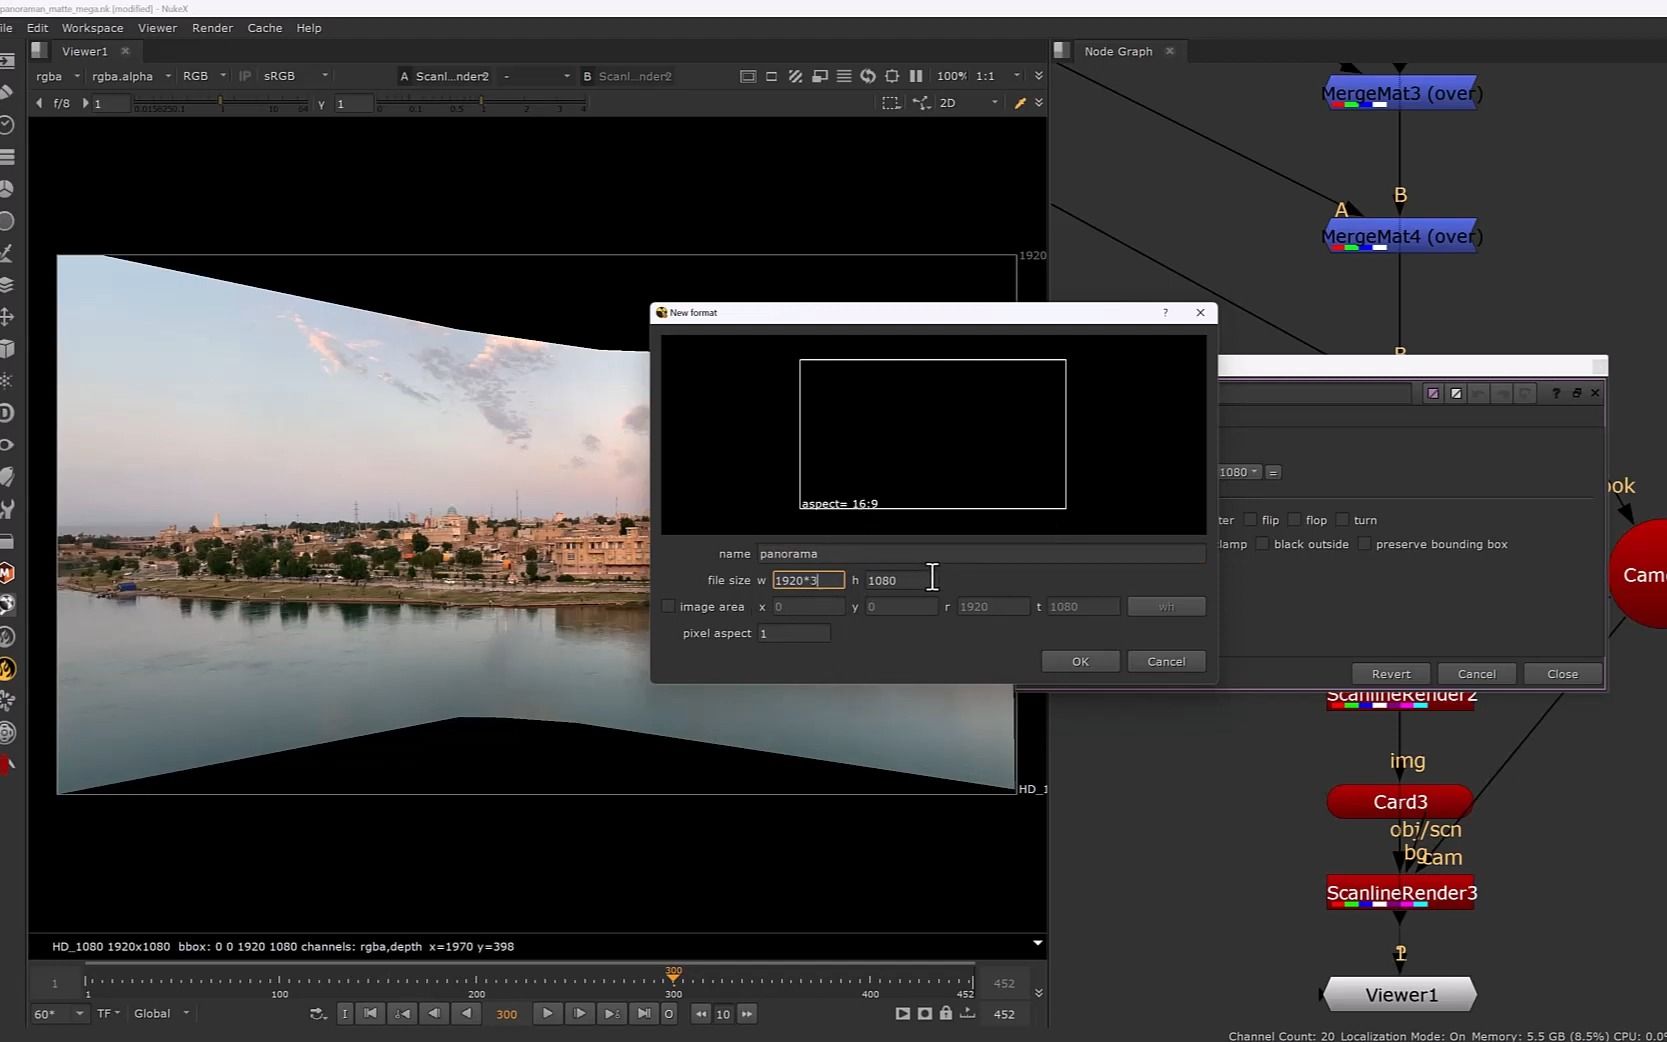This screenshot has height=1042, width=1667.
Task: Click OK in the New format dialog
Action: click(1080, 661)
